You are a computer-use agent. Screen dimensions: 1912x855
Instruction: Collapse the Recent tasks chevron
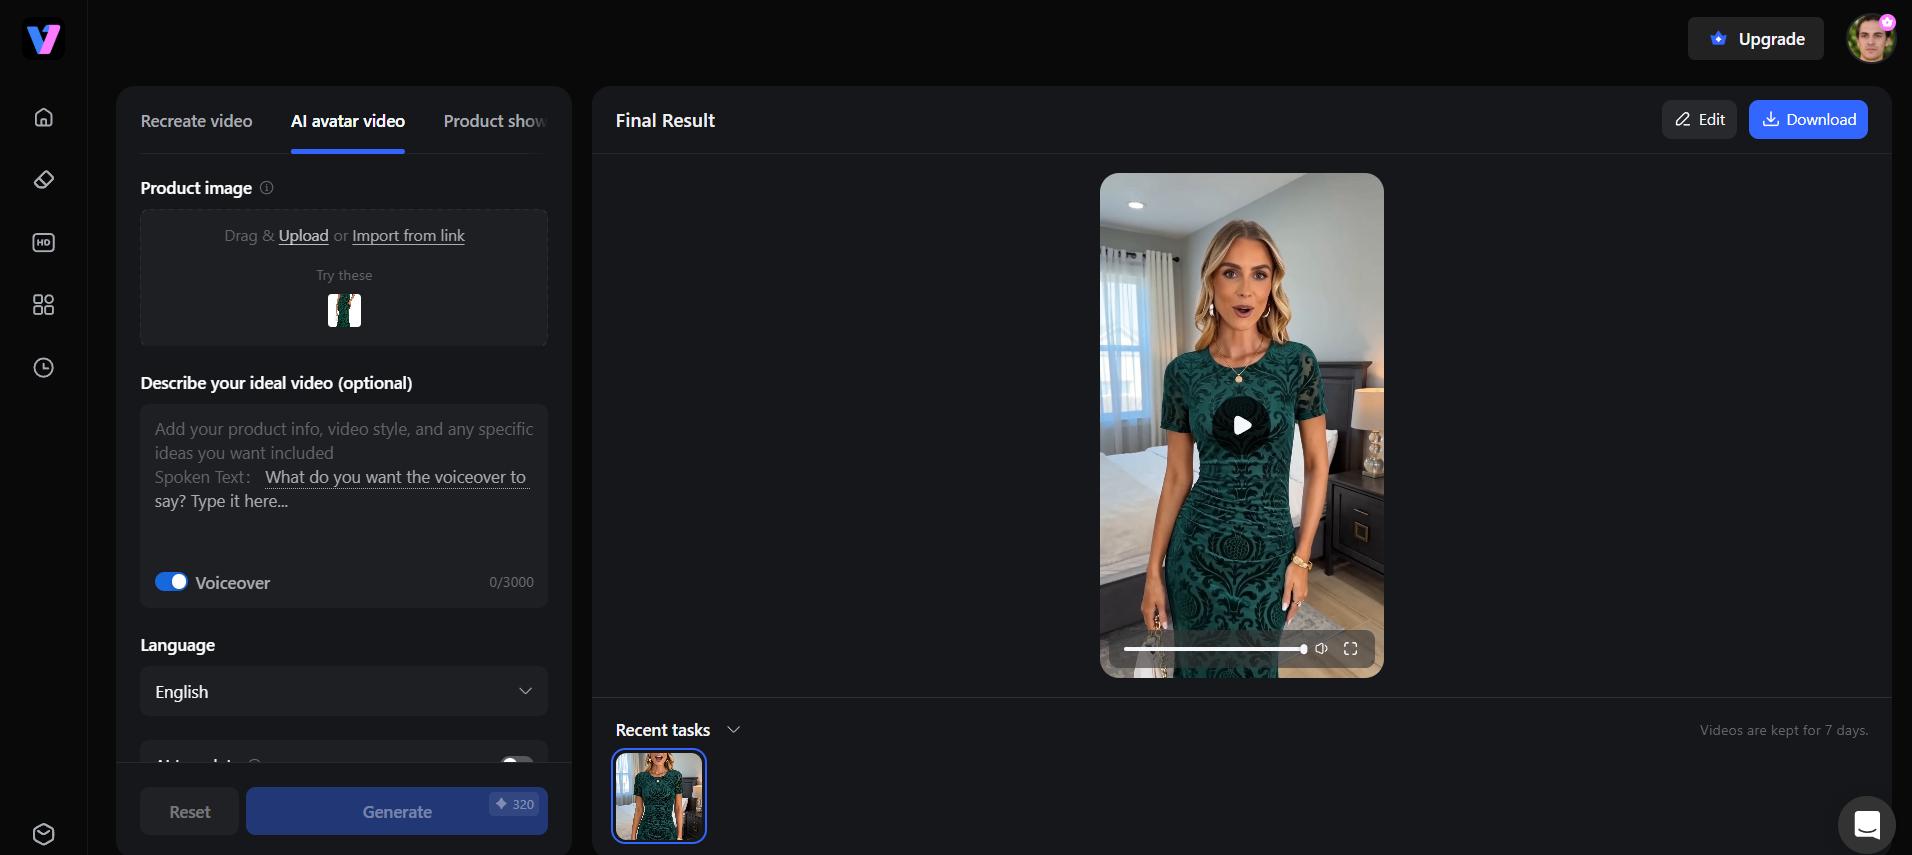click(x=733, y=730)
